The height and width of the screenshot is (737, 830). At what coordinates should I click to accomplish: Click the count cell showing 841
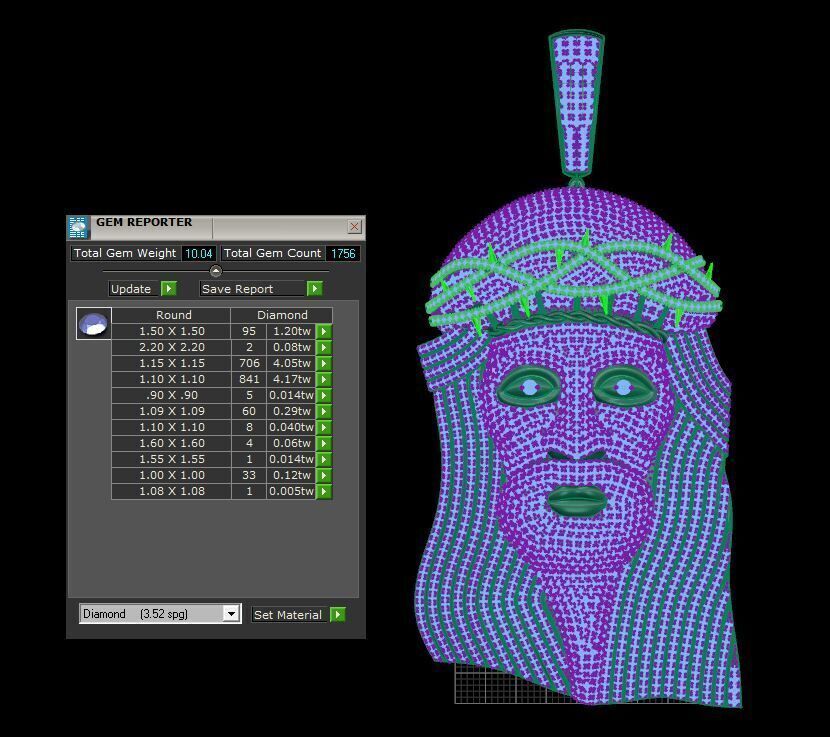coord(249,379)
